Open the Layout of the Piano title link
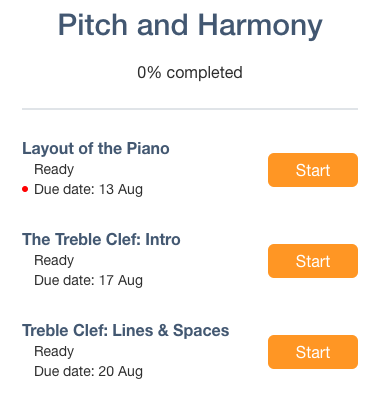The height and width of the screenshot is (395, 381). click(x=96, y=149)
